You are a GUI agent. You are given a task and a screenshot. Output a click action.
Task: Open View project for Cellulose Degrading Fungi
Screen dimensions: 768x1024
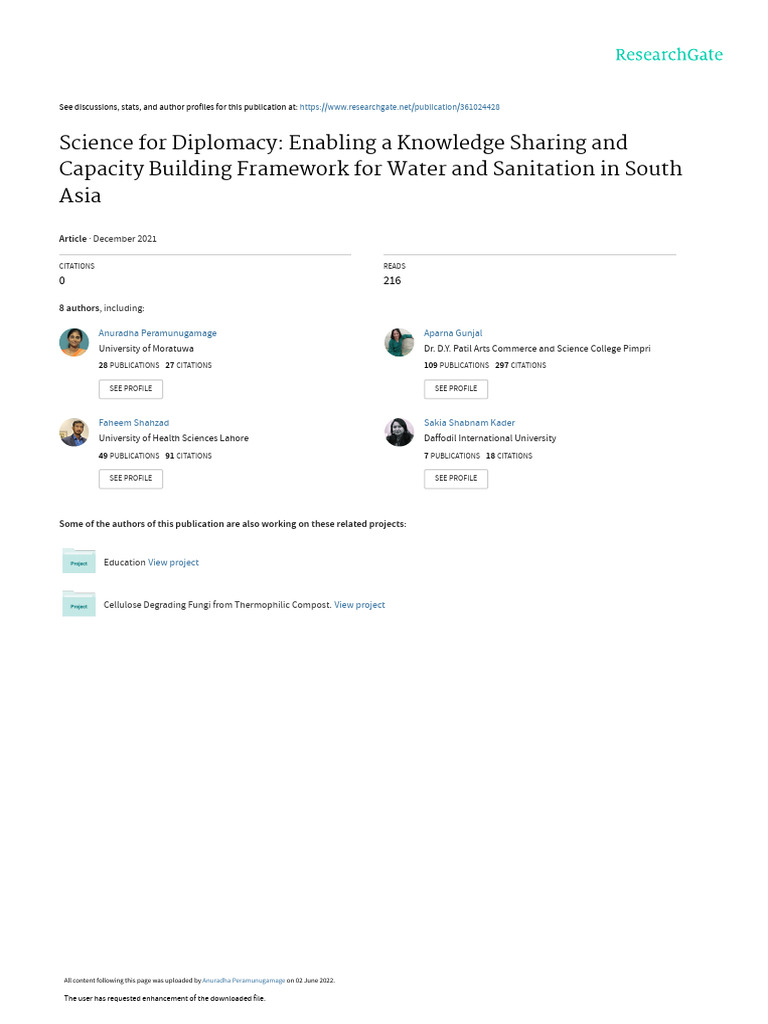pos(360,605)
